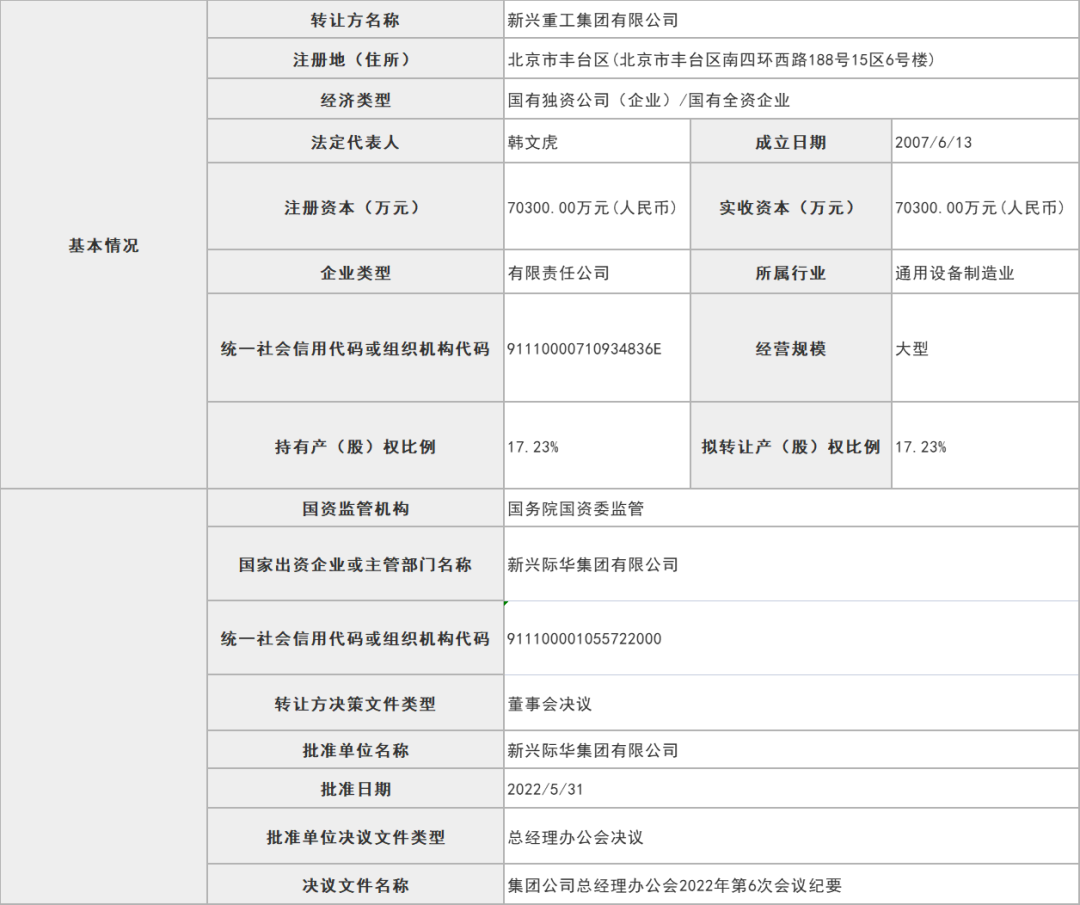The width and height of the screenshot is (1080, 905).
Task: Select the '17.23%' value beside 持有产（股）权比例
Action: click(533, 447)
